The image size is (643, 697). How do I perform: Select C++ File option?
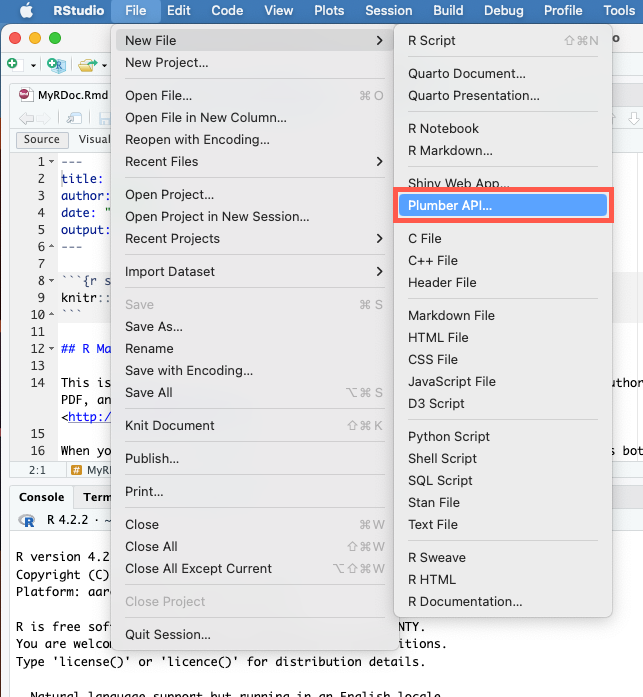coord(503,260)
